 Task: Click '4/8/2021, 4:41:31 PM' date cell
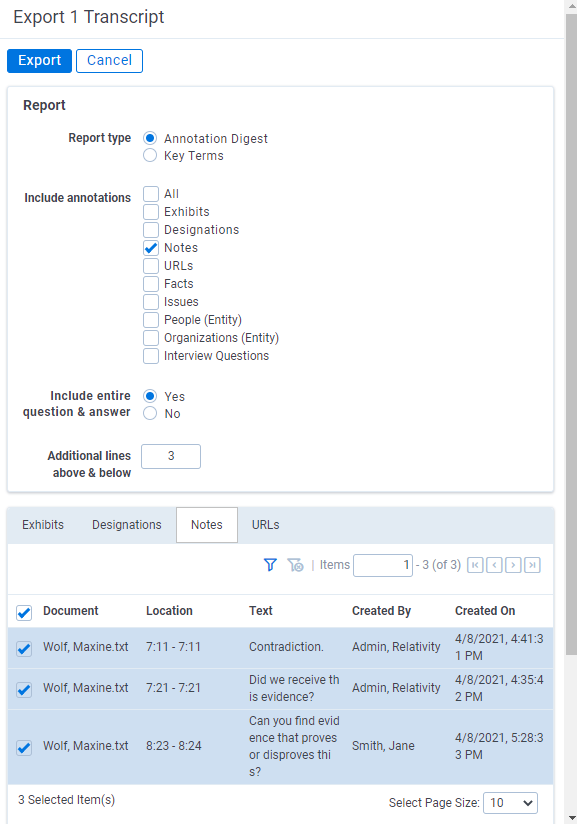(x=499, y=647)
